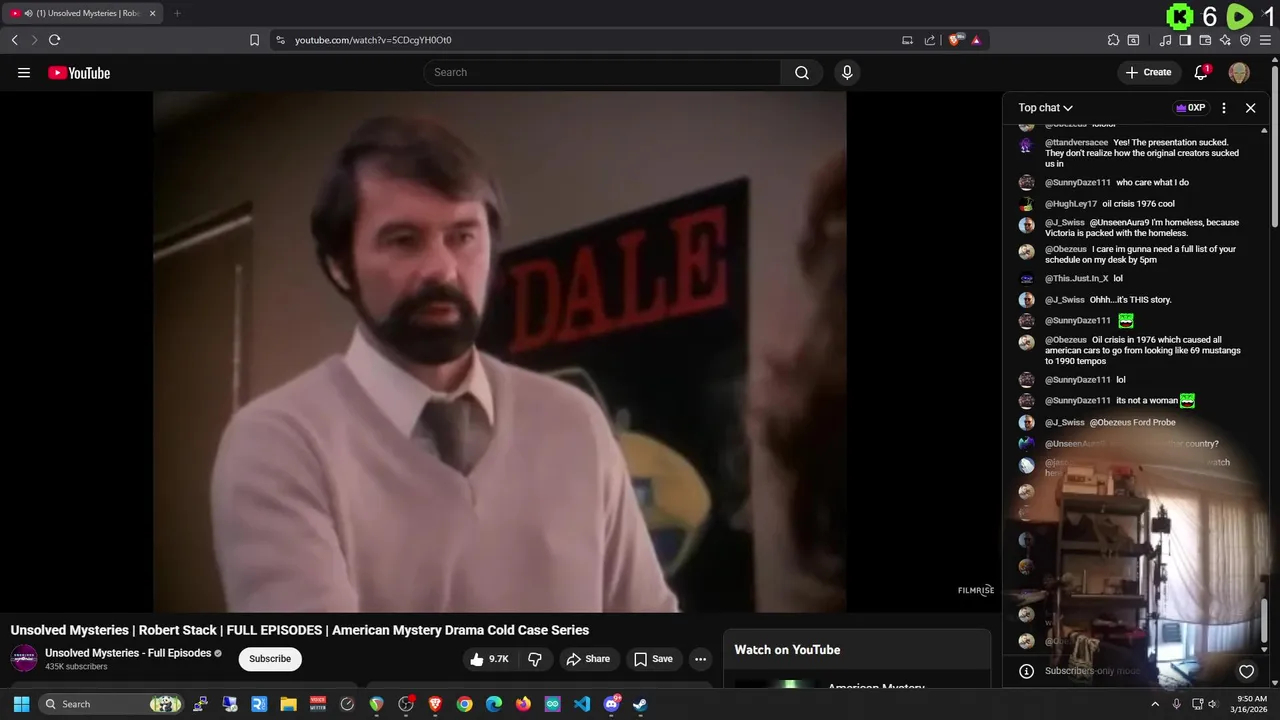Open site settings icon beside the URL
1280x720 pixels.
280,40
